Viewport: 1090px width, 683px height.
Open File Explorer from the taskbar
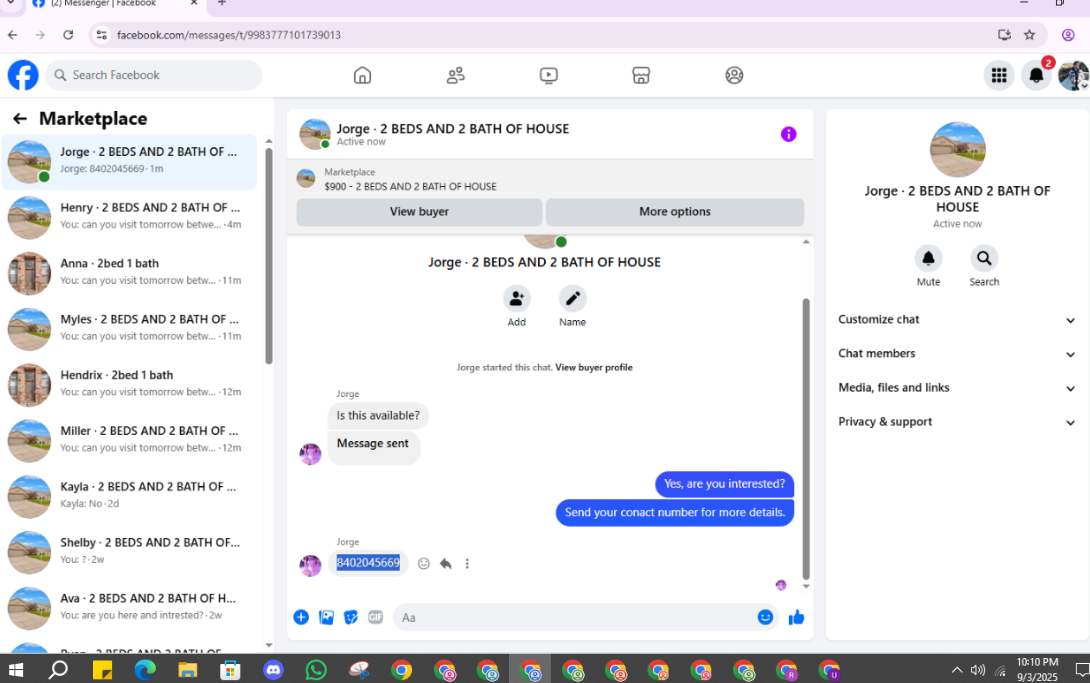pyautogui.click(x=188, y=670)
